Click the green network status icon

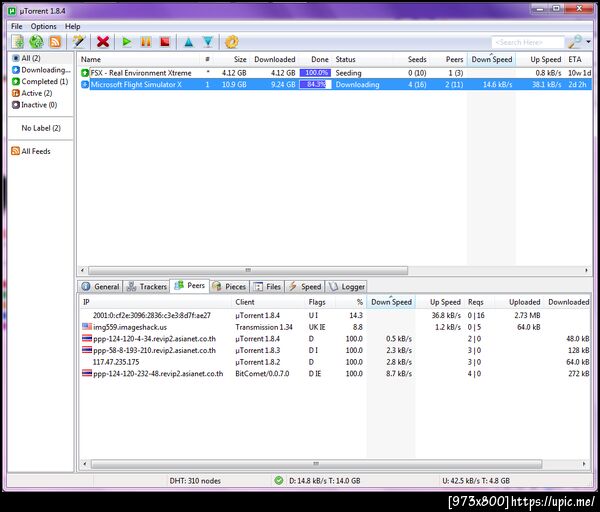click(279, 480)
